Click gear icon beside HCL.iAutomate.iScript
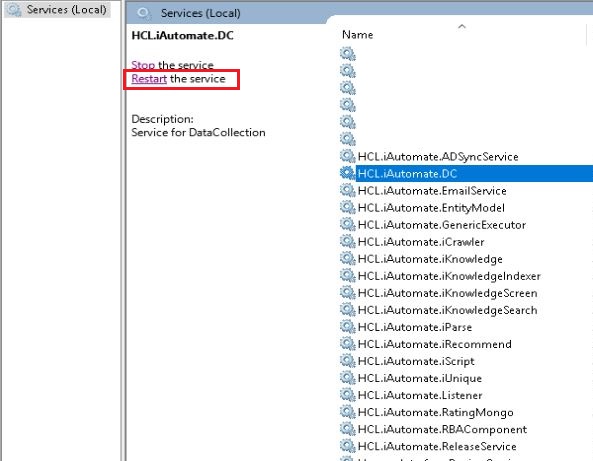The width and height of the screenshot is (593, 461). tap(348, 360)
